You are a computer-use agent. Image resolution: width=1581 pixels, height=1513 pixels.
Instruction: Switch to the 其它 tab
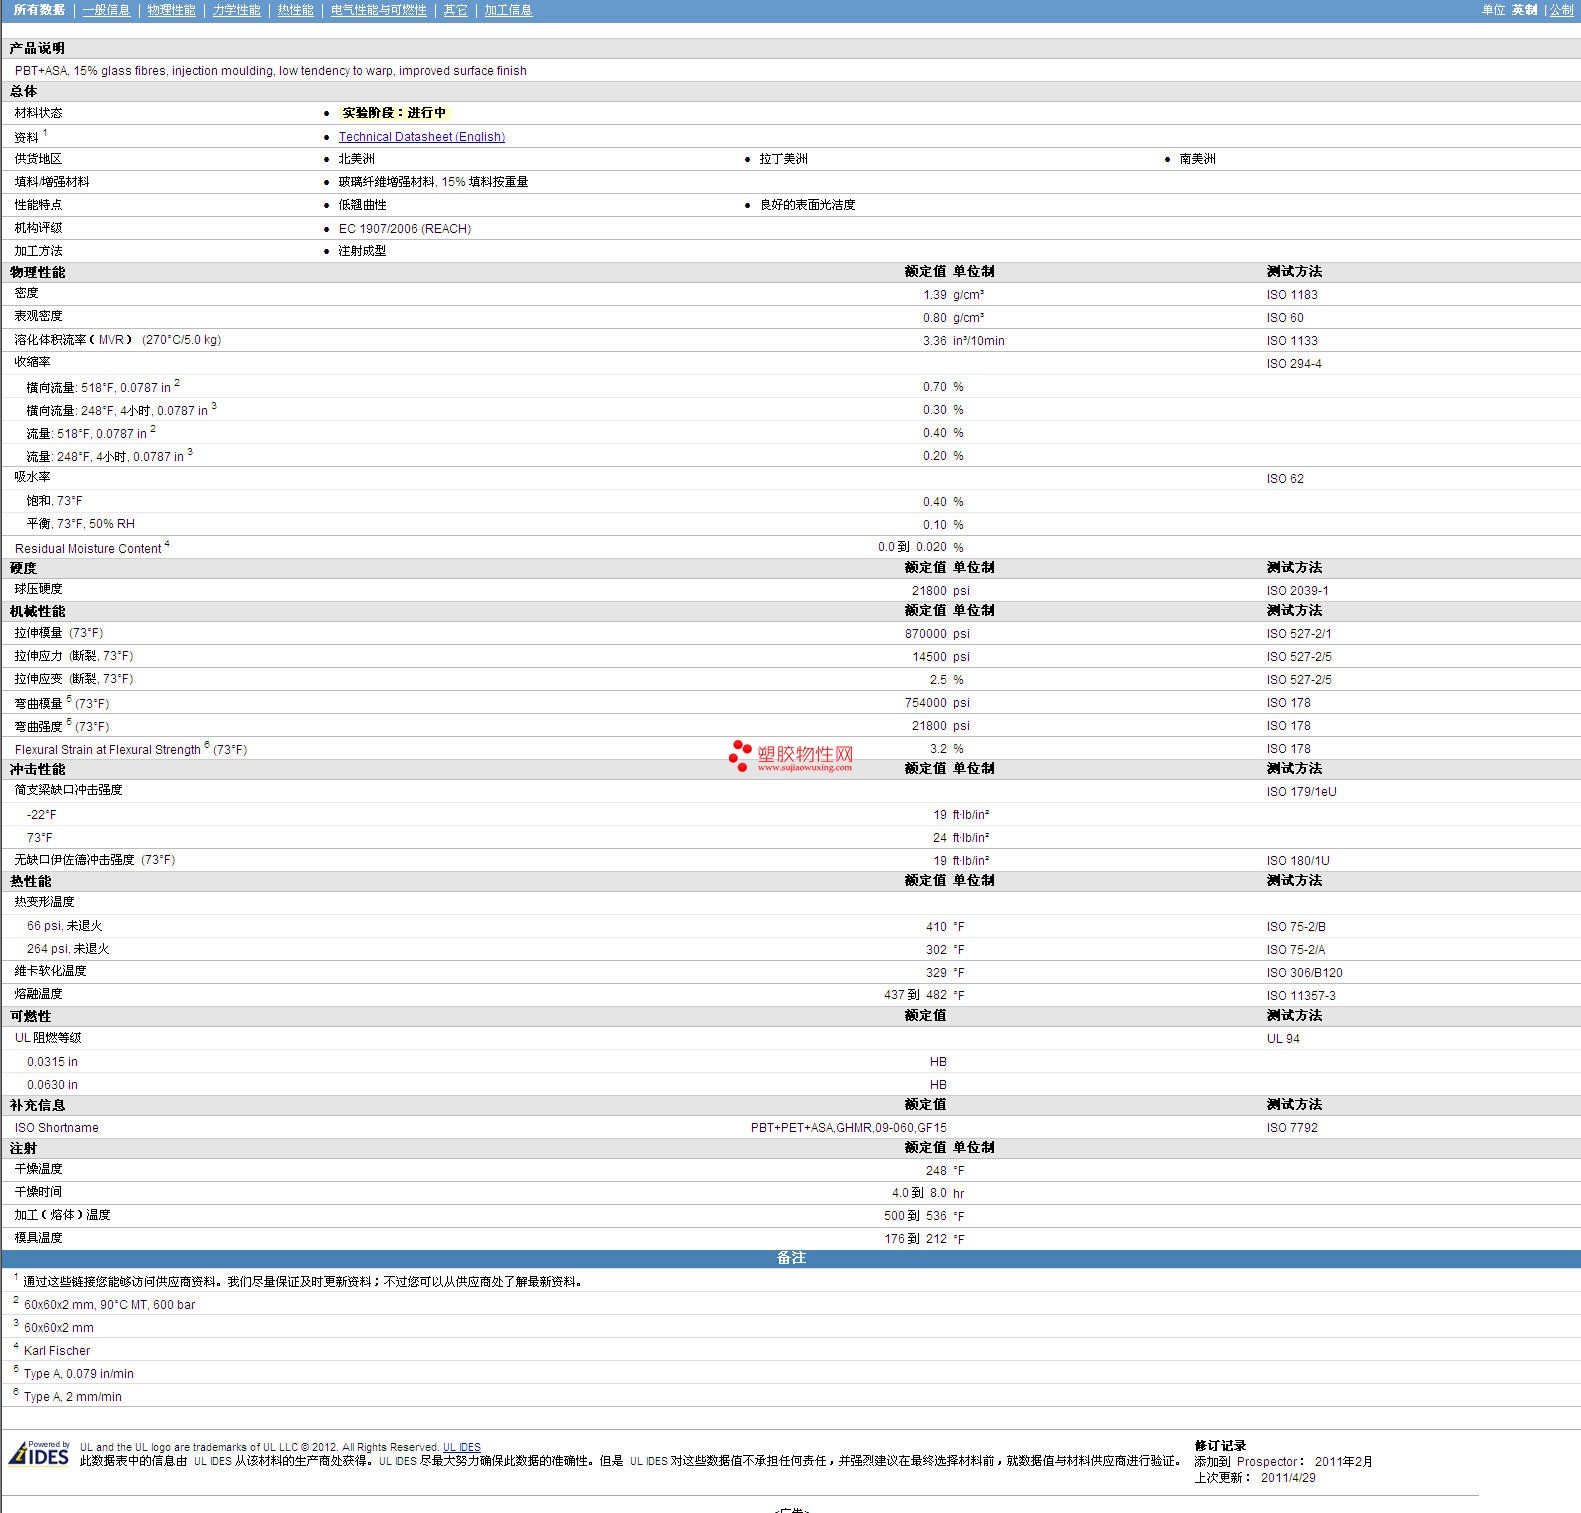[455, 10]
